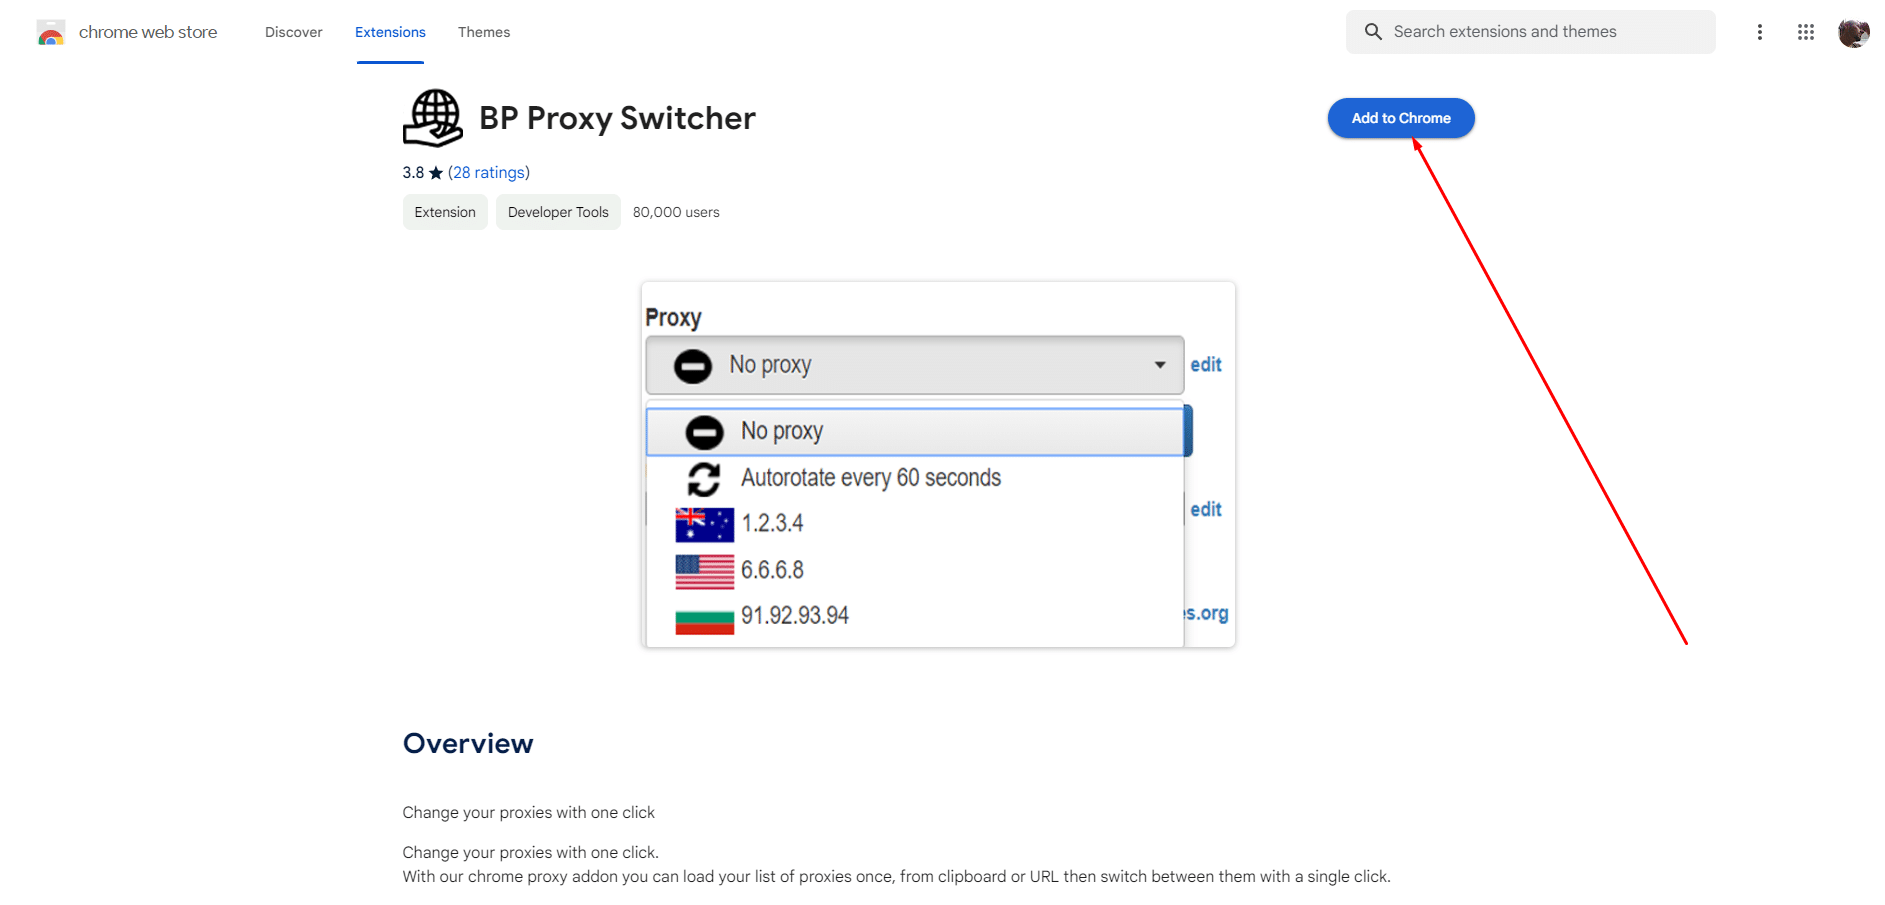1885x905 pixels.
Task: Switch to the Themes tab
Action: point(484,32)
